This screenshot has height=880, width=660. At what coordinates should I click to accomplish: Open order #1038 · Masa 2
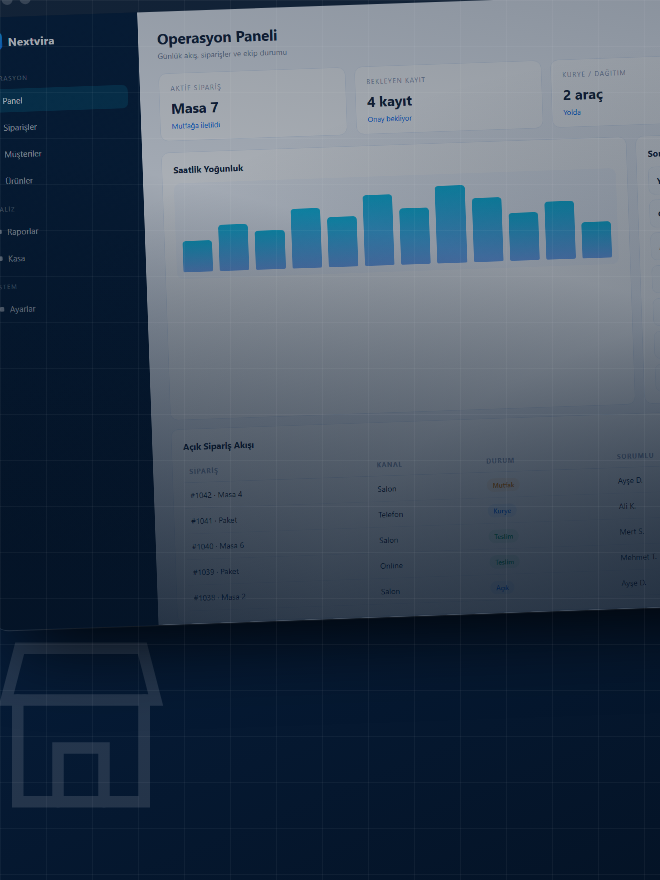point(219,597)
